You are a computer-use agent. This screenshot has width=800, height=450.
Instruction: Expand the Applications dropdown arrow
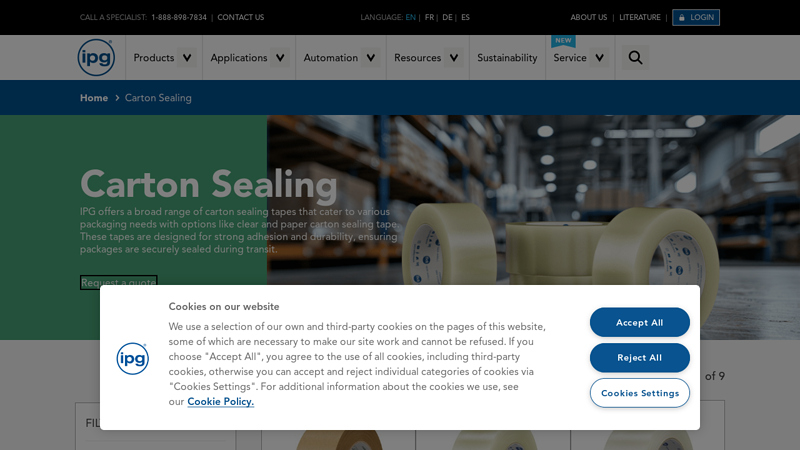click(x=280, y=58)
